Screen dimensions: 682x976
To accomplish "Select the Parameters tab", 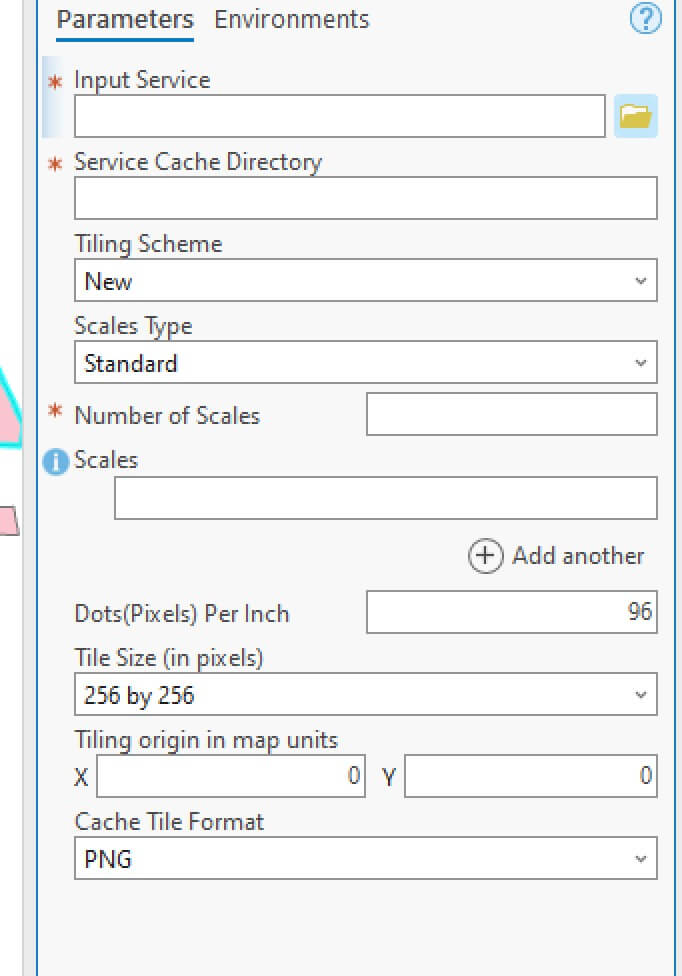I will point(124,19).
